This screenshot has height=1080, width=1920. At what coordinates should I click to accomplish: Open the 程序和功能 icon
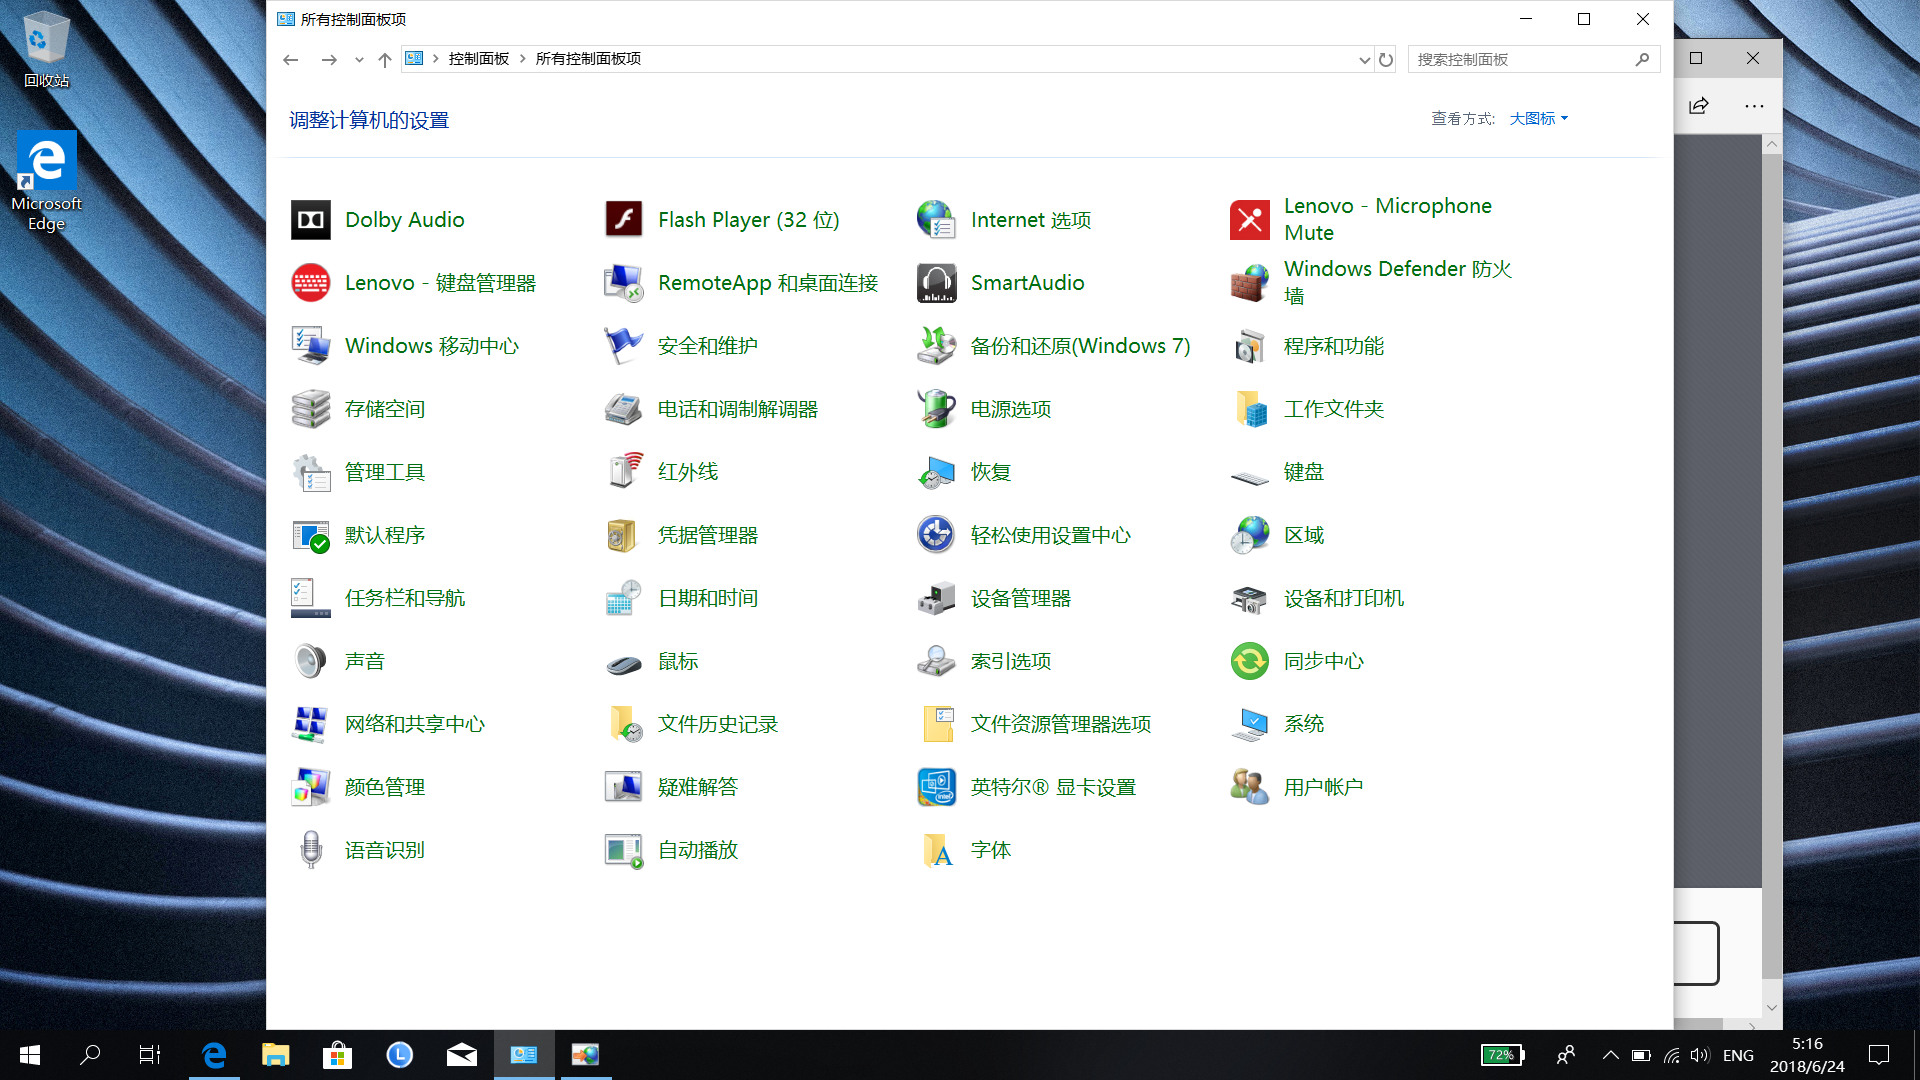(1250, 346)
